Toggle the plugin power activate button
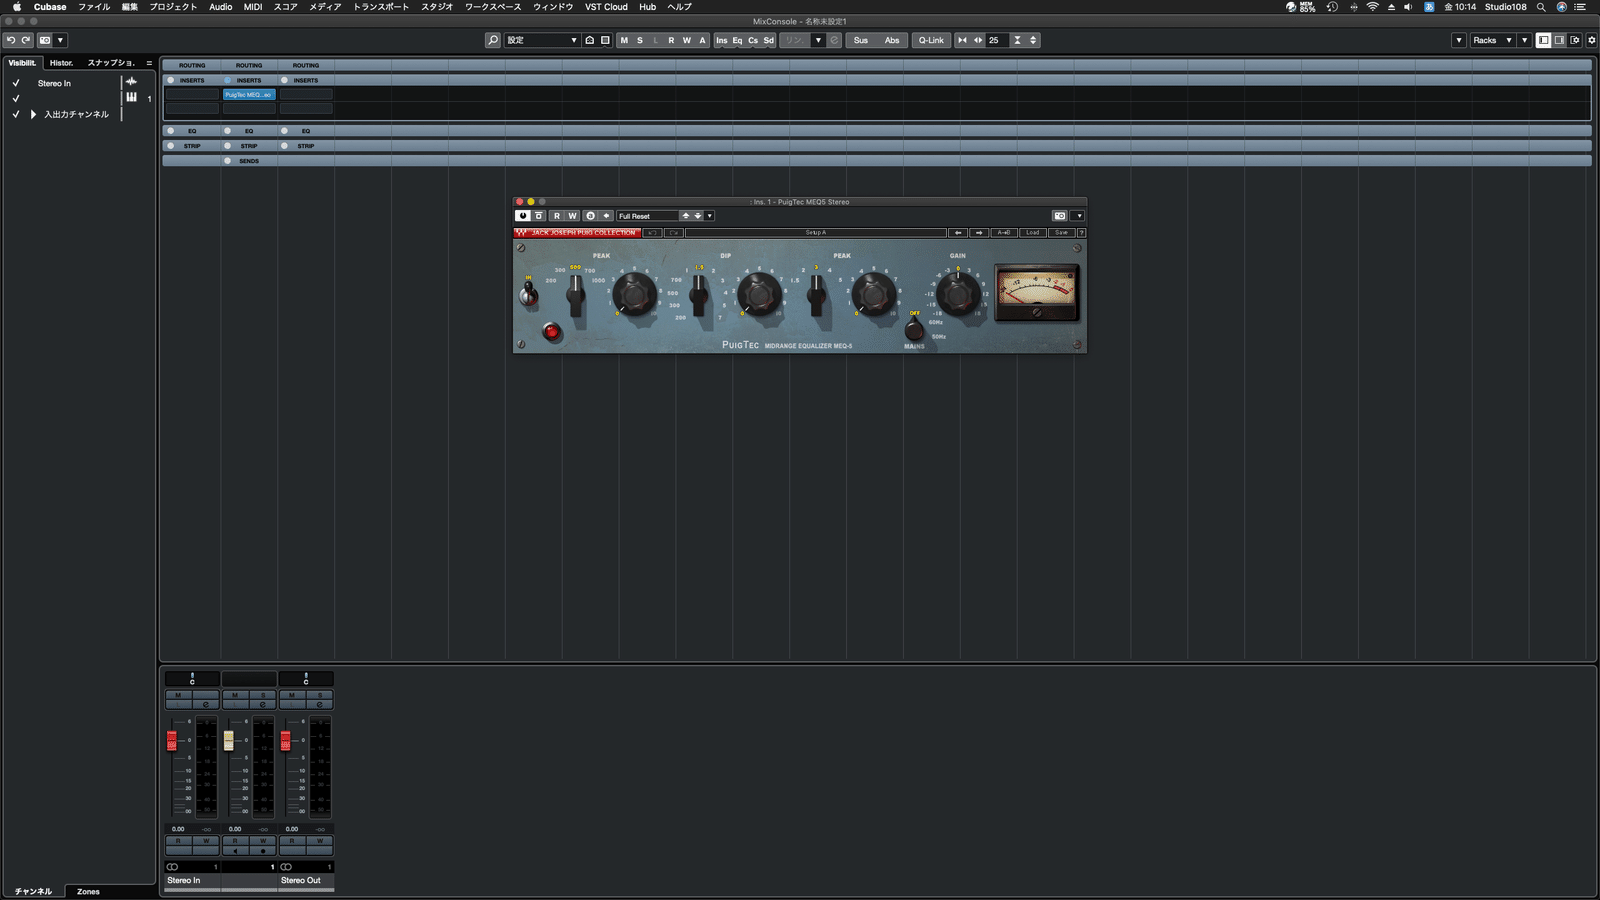The width and height of the screenshot is (1600, 900). [523, 215]
